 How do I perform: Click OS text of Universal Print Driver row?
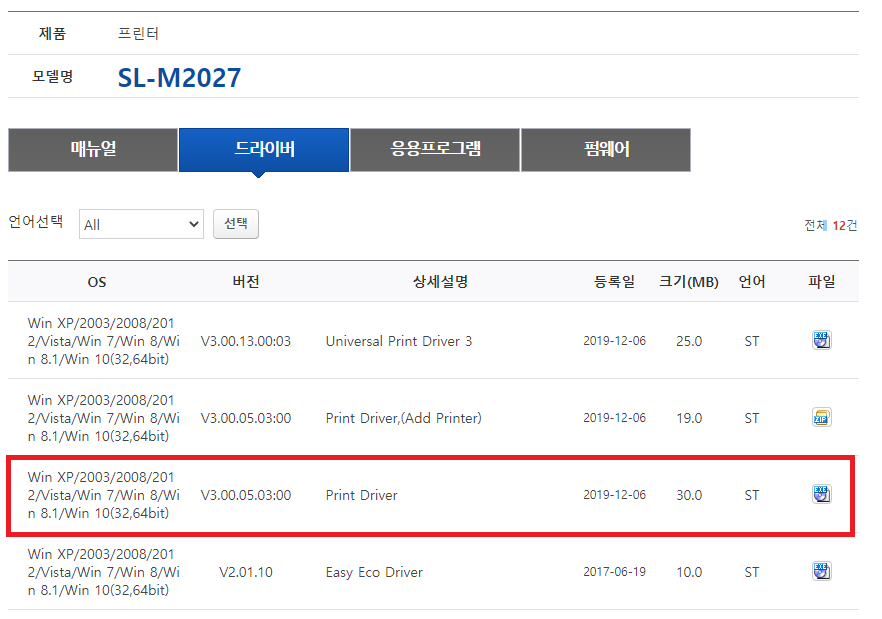click(x=104, y=341)
